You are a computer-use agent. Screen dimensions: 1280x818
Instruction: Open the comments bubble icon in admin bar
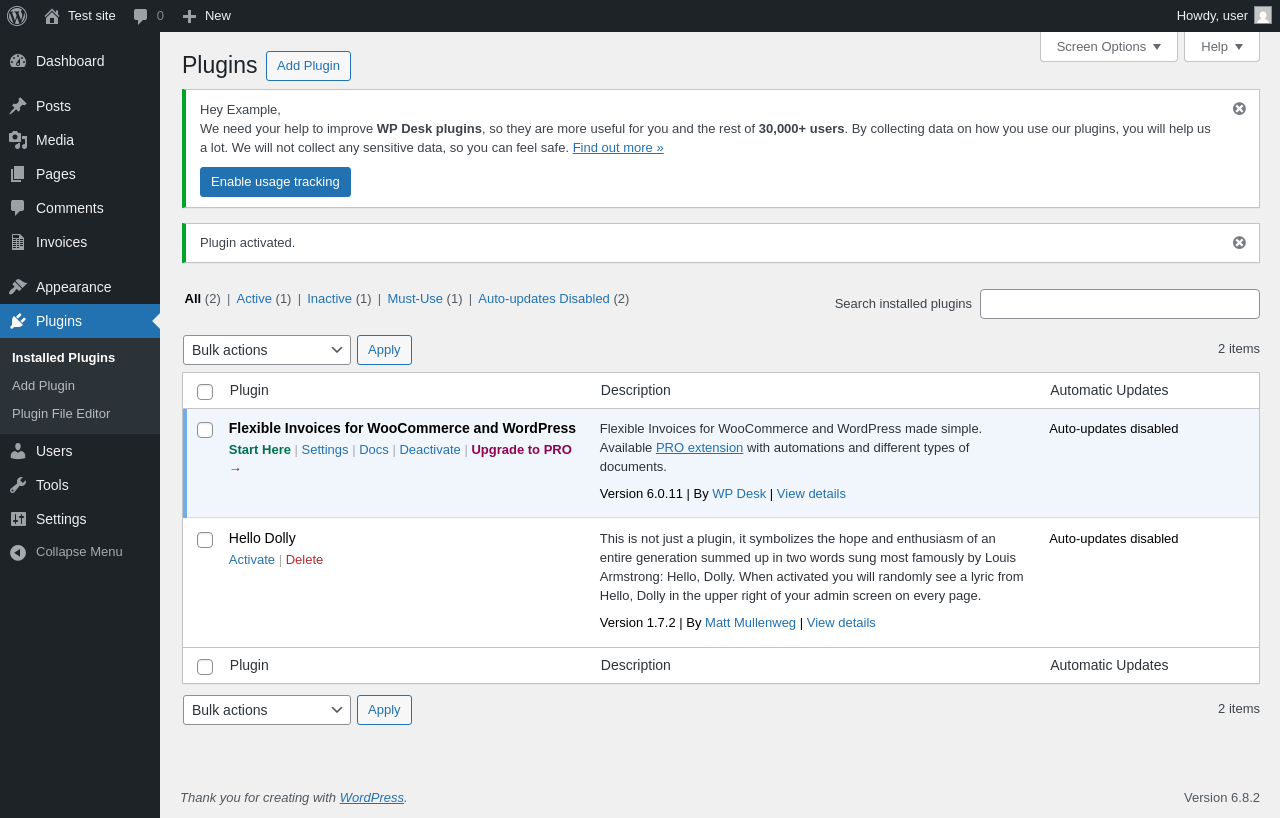141,16
